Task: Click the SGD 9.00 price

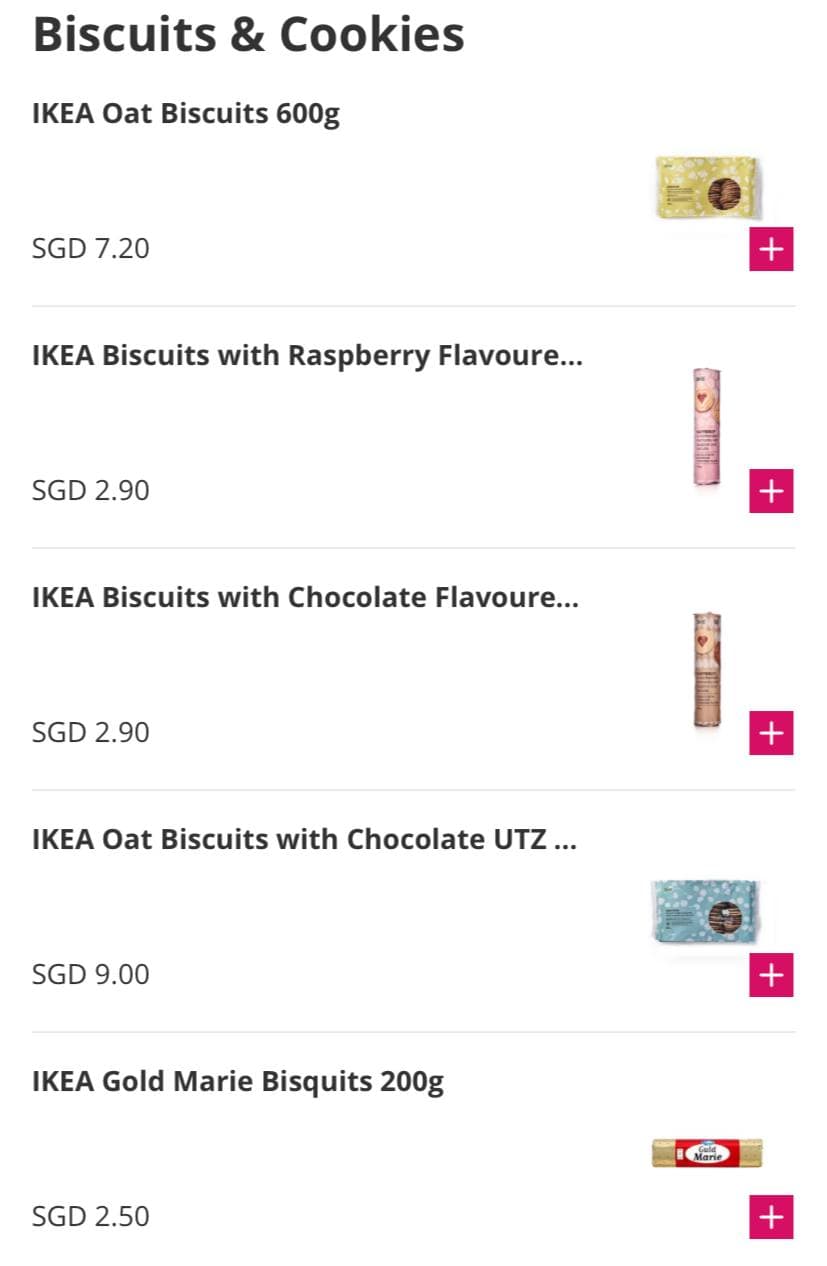Action: [x=91, y=974]
